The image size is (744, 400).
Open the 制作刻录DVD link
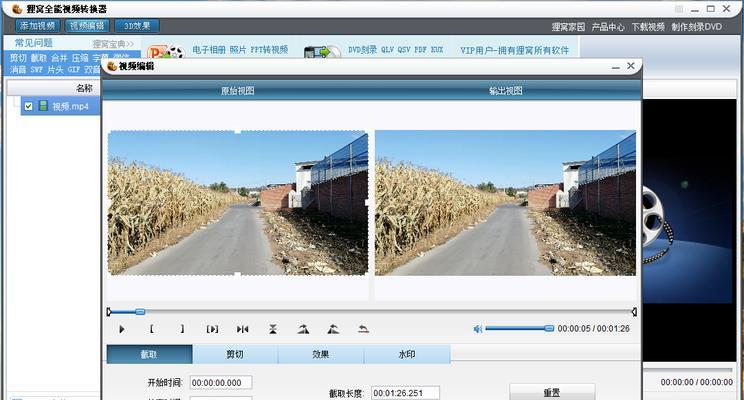click(x=697, y=27)
